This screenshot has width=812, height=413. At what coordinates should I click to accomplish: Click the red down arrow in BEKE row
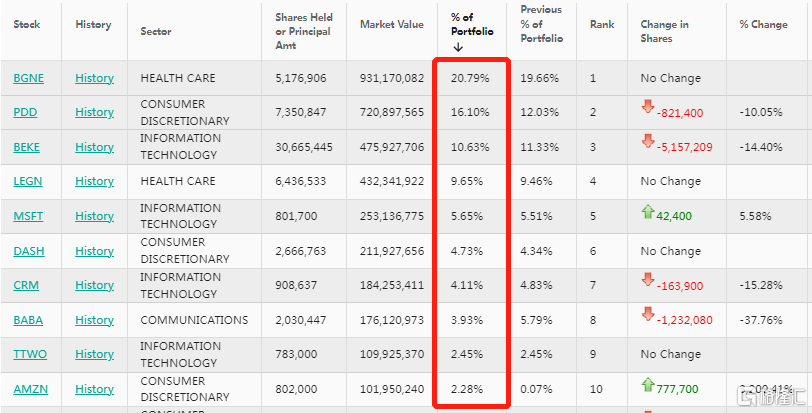tap(647, 142)
